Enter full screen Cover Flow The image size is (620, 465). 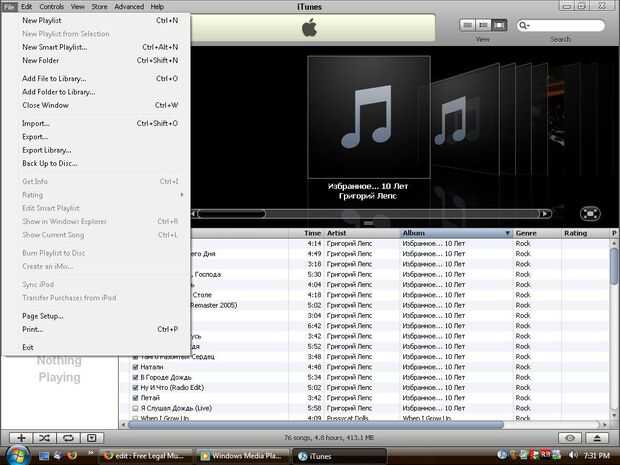pyautogui.click(x=590, y=214)
